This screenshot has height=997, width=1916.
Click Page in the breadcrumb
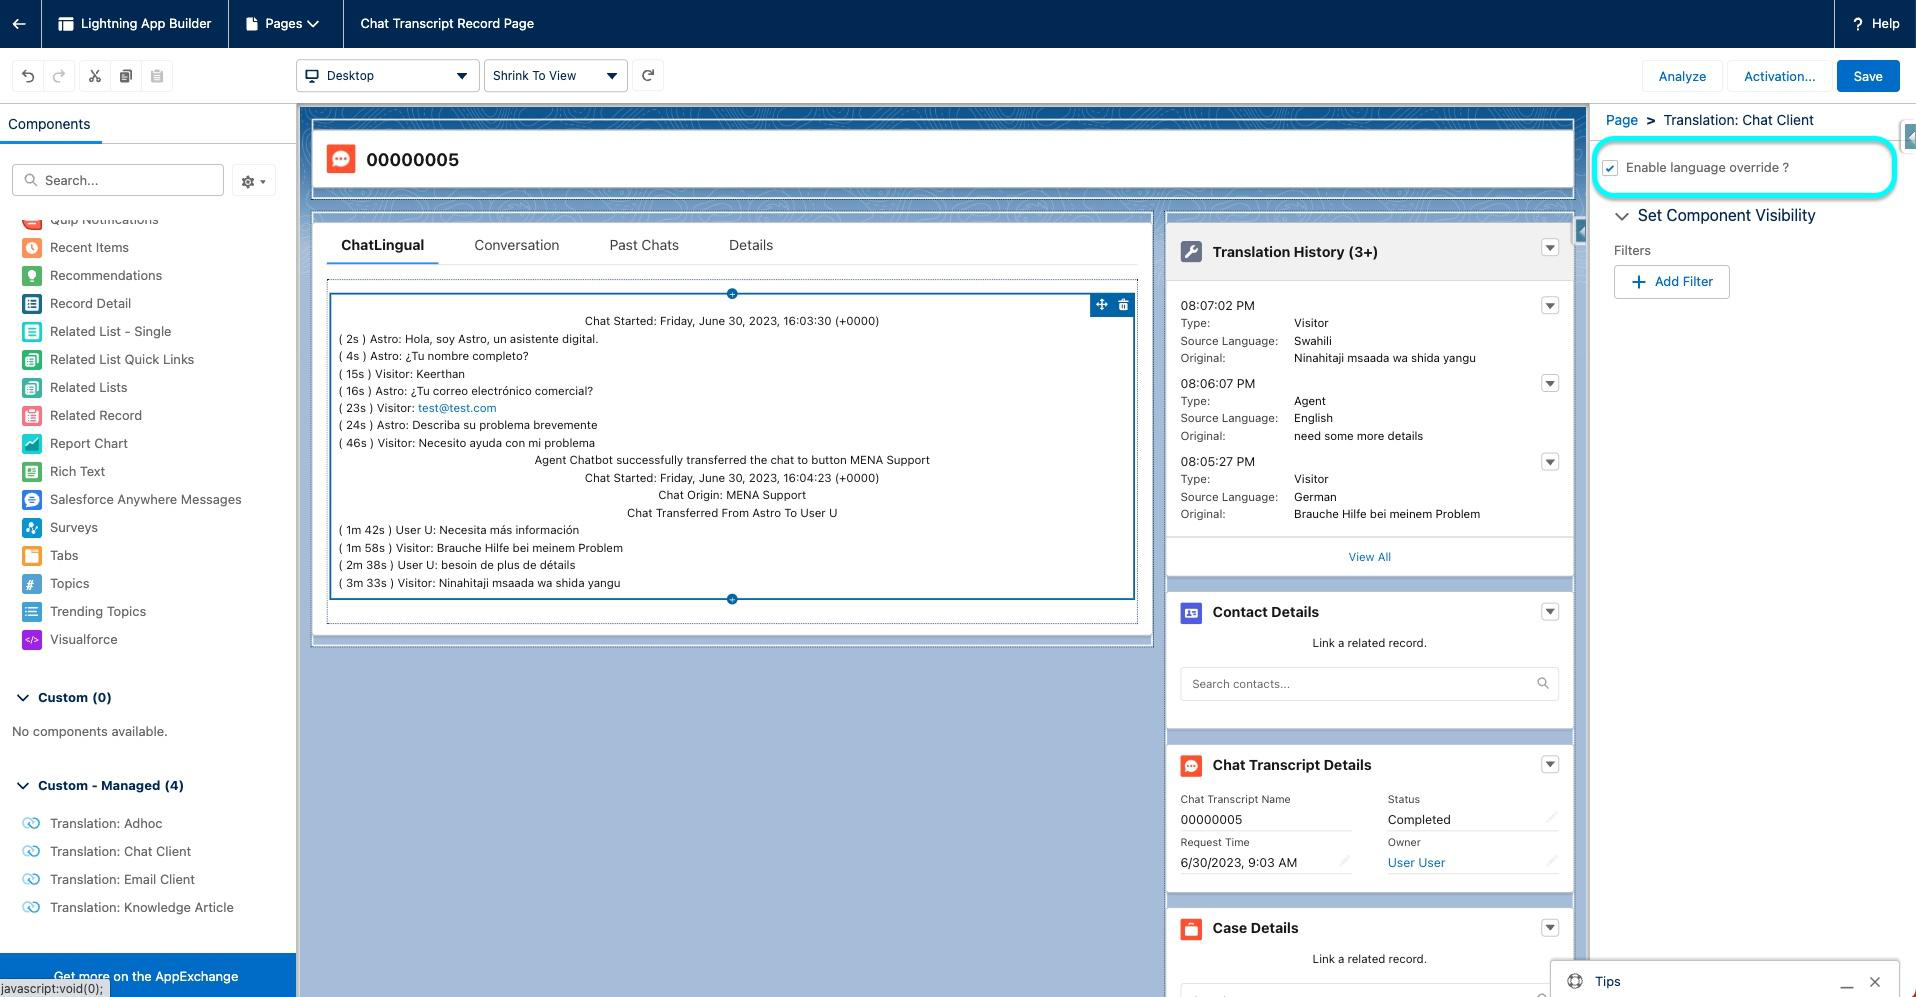(1621, 120)
